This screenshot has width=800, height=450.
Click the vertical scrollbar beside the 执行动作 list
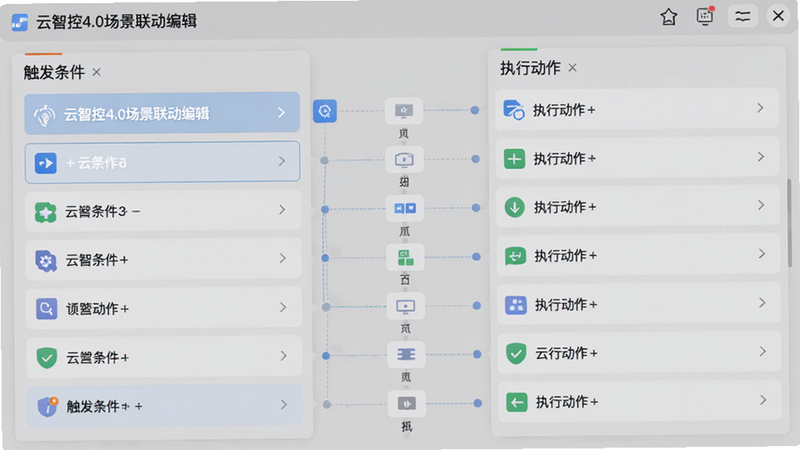point(790,222)
